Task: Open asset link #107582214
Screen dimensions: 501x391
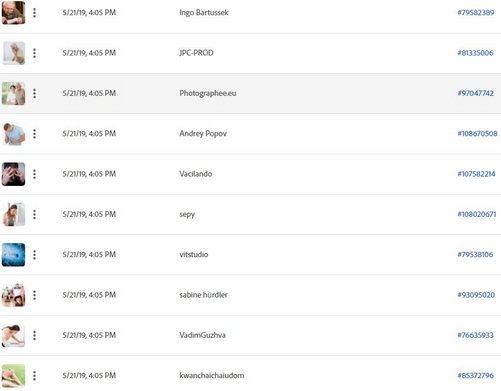Action: pyautogui.click(x=476, y=174)
